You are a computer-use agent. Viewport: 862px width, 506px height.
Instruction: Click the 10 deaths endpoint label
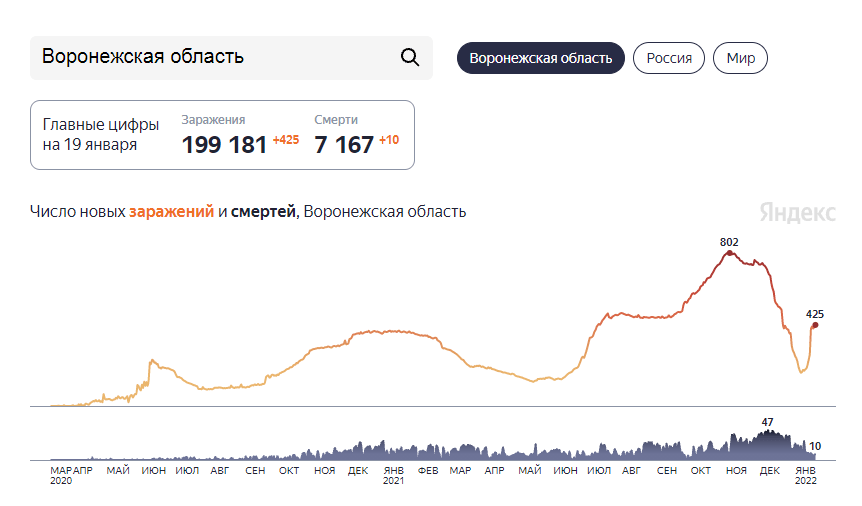click(x=815, y=446)
